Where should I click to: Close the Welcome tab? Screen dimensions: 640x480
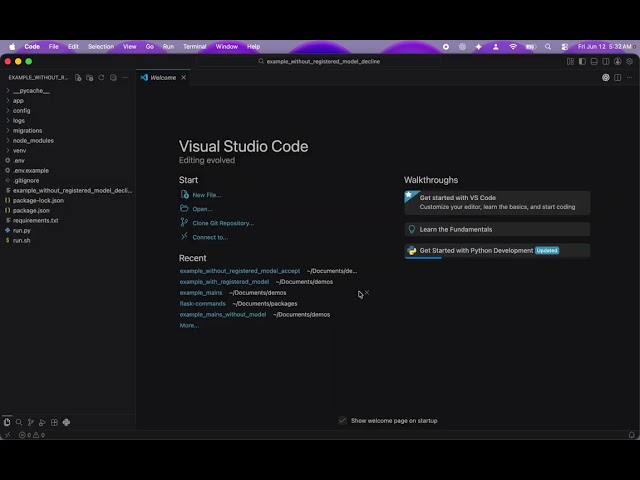pos(184,78)
